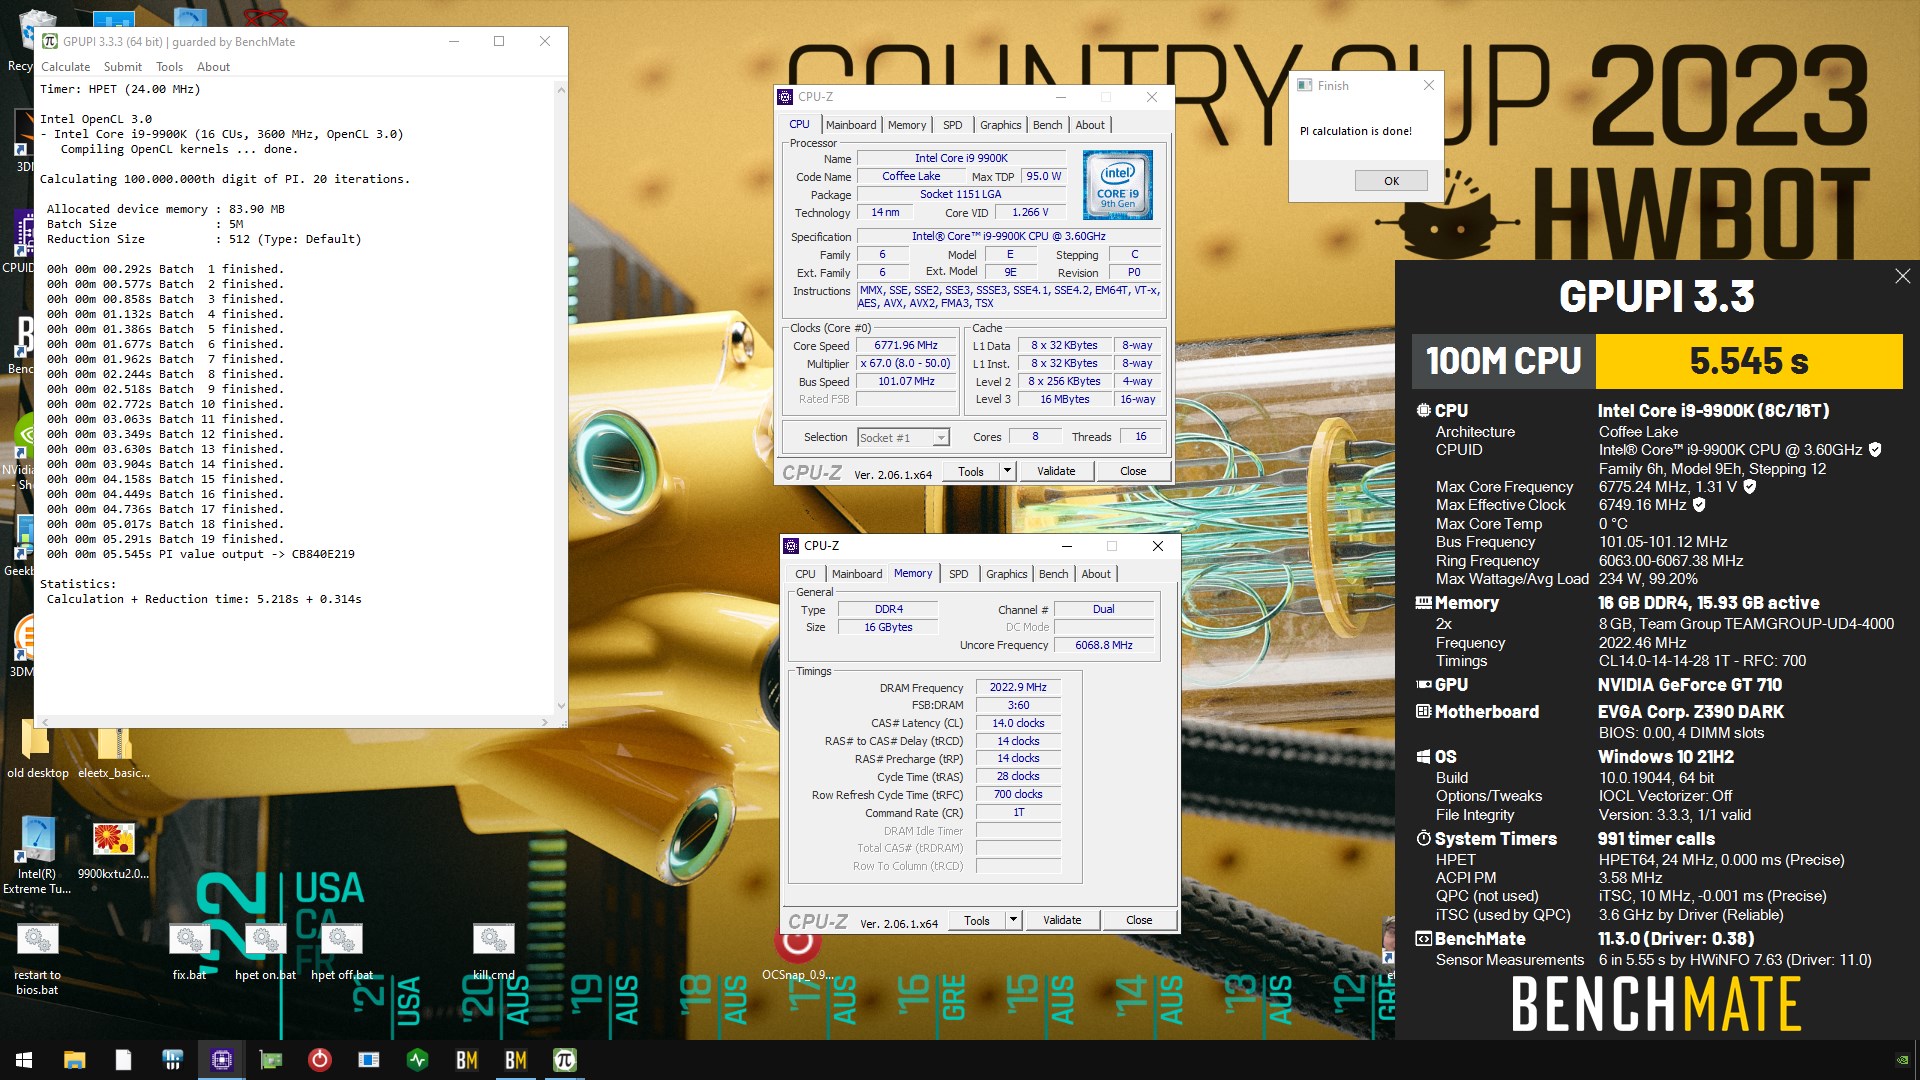Switch to Memory tab in upper CPU-Z
Viewport: 1920px width, 1080px height.
[x=907, y=125]
